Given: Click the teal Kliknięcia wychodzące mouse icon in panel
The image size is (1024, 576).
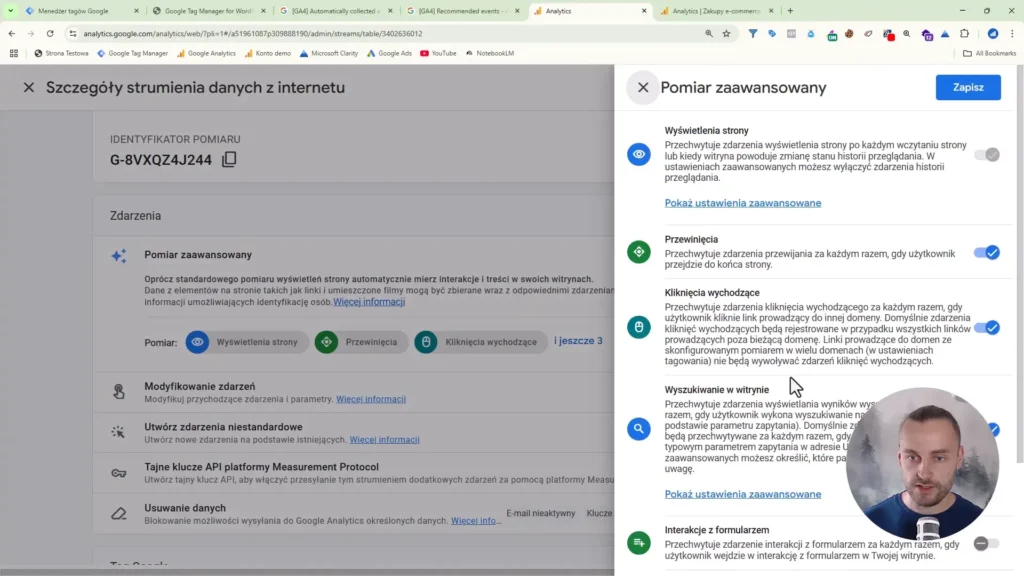Looking at the screenshot, I should [639, 327].
